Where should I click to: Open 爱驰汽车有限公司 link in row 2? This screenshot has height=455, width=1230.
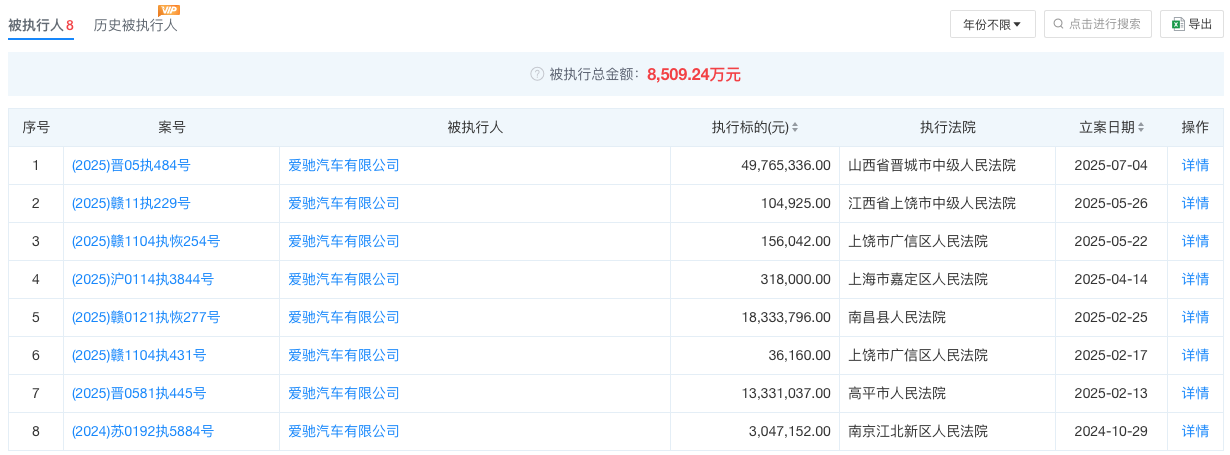pyautogui.click(x=344, y=203)
